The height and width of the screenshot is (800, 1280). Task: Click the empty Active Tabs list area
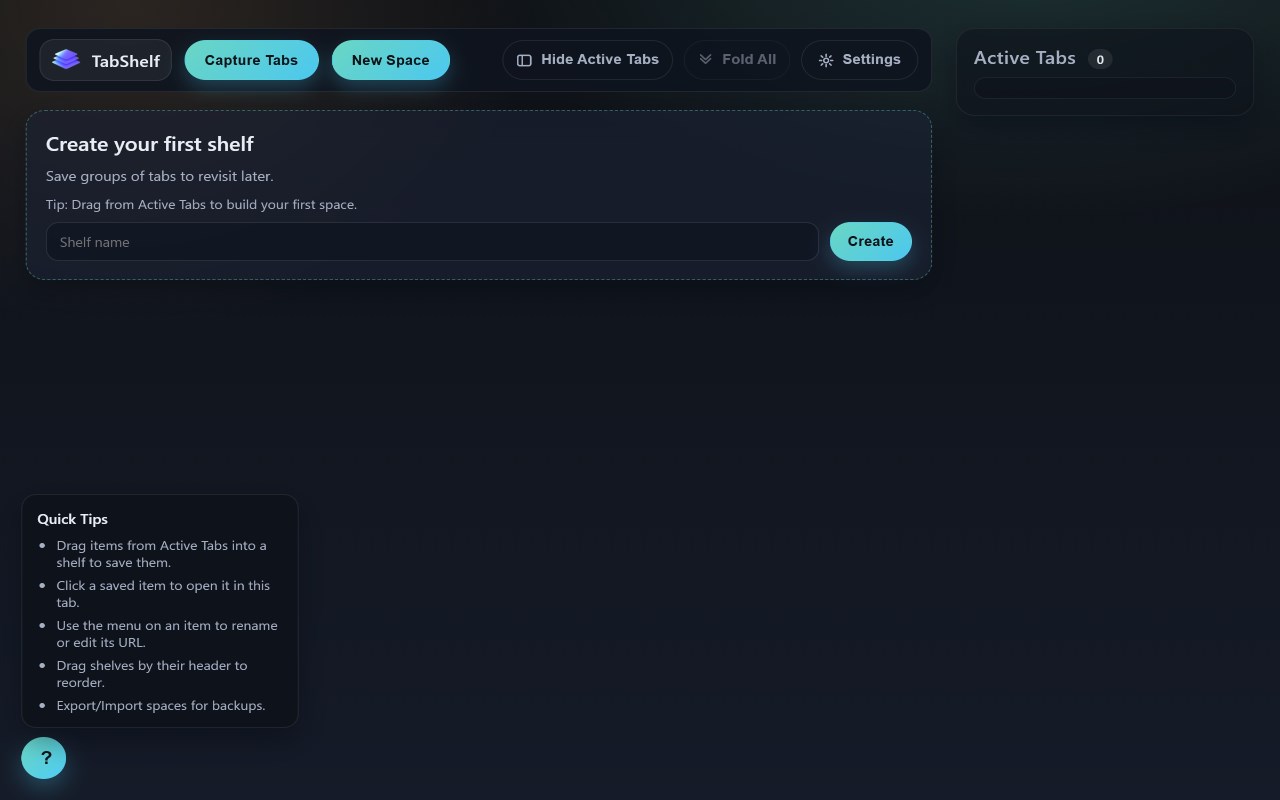(x=1105, y=88)
